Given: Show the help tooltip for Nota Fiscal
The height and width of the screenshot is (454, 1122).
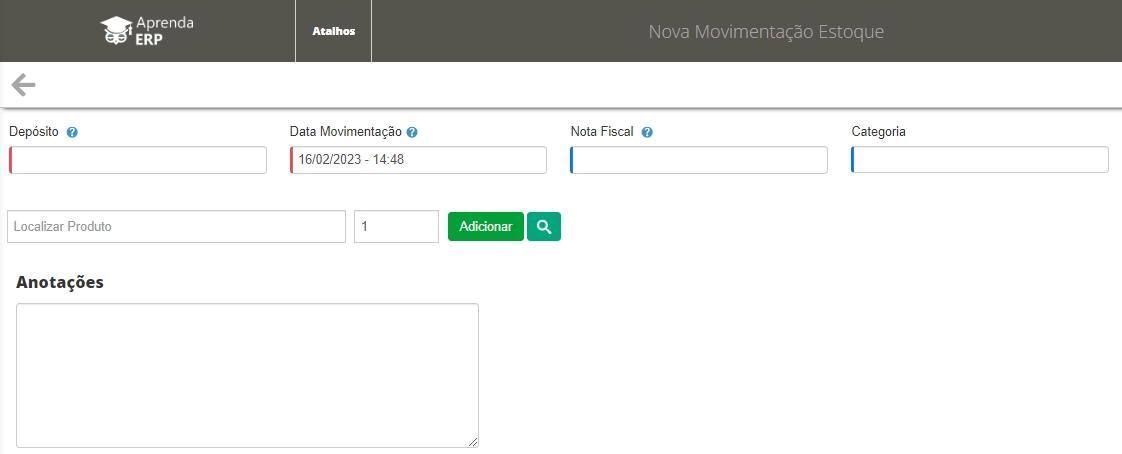Looking at the screenshot, I should [647, 132].
